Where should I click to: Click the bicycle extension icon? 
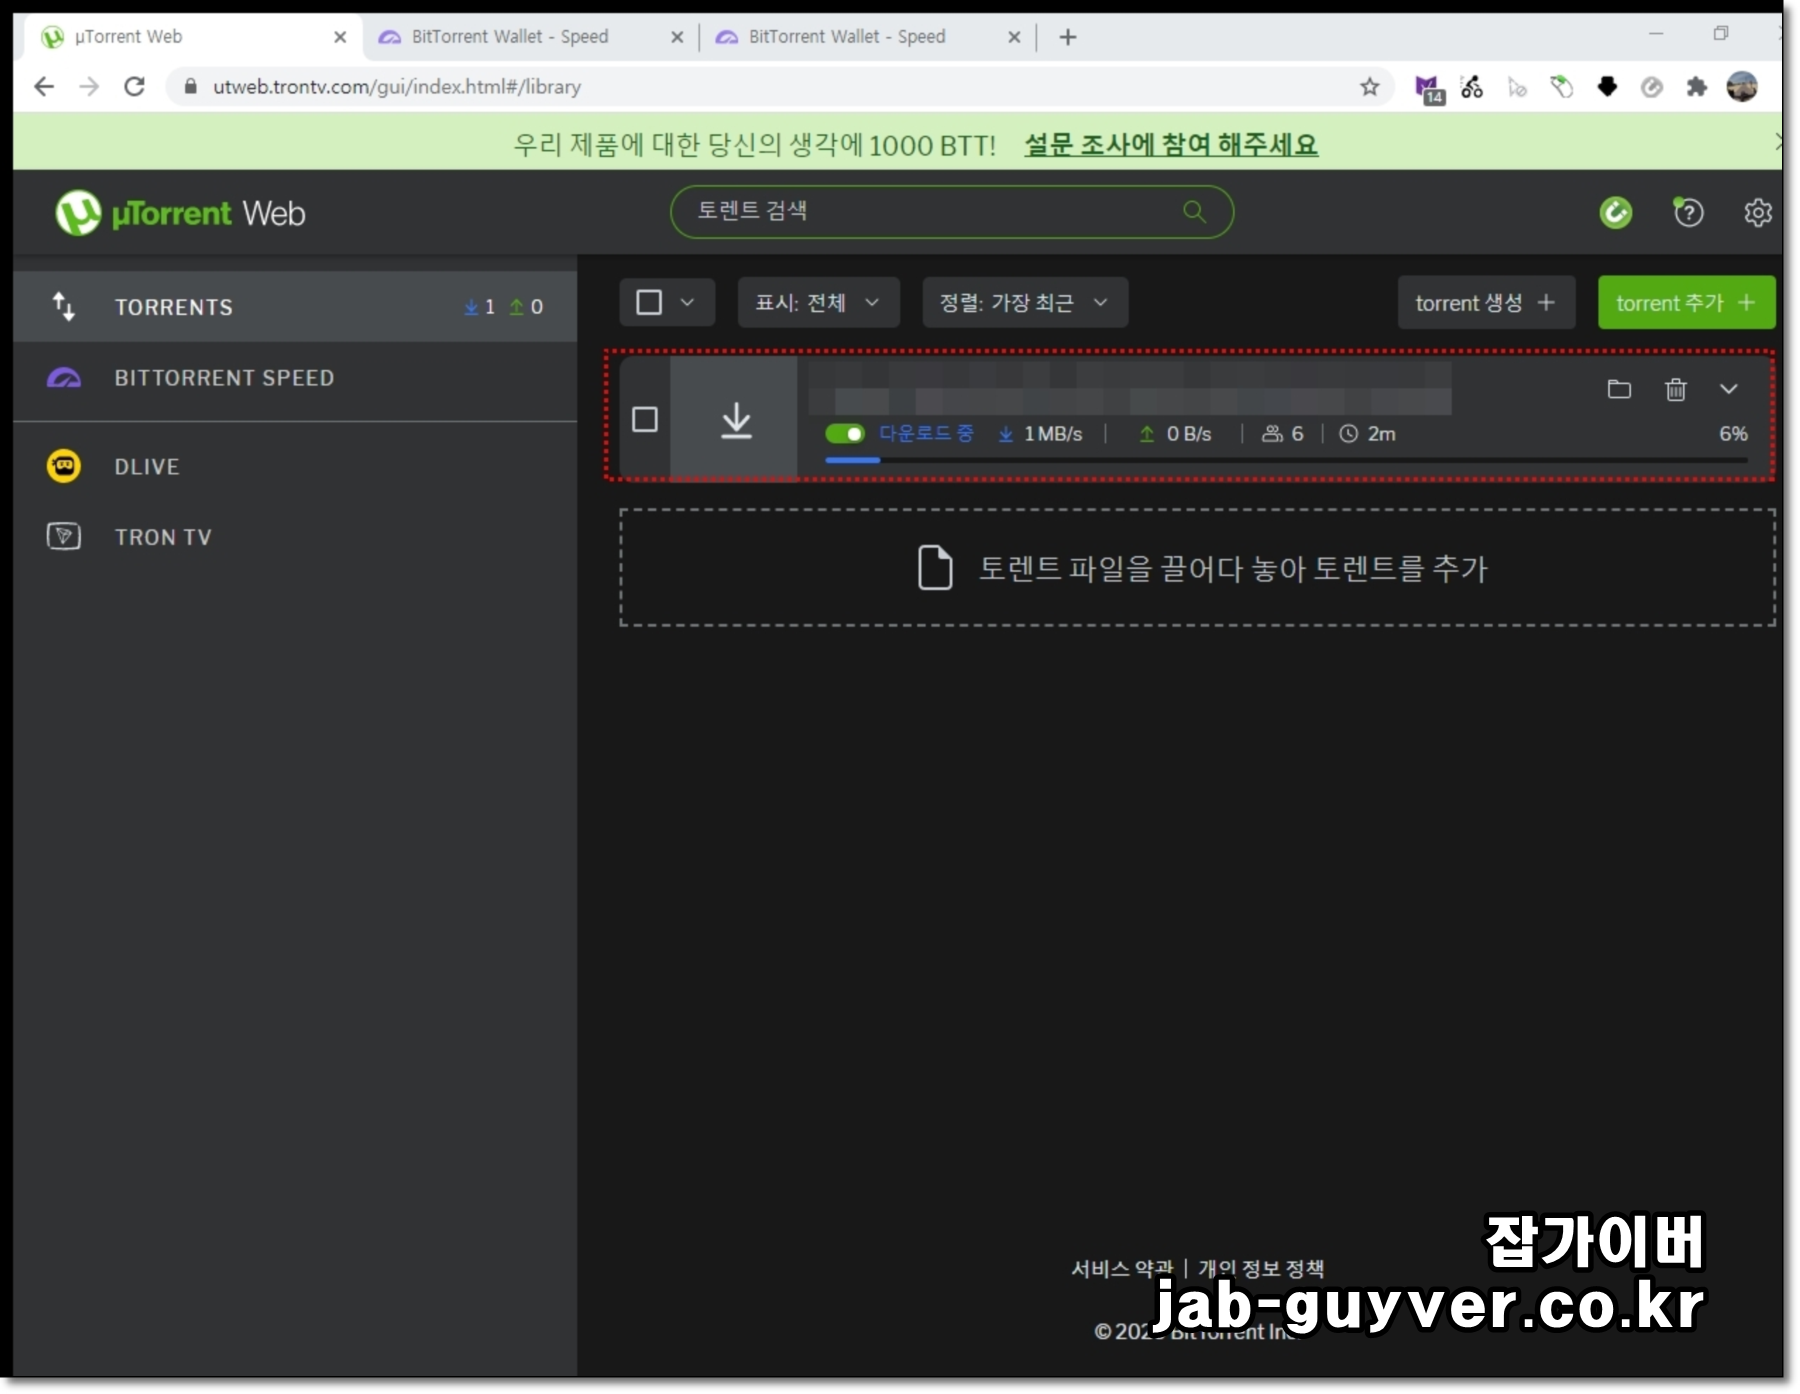[1472, 87]
